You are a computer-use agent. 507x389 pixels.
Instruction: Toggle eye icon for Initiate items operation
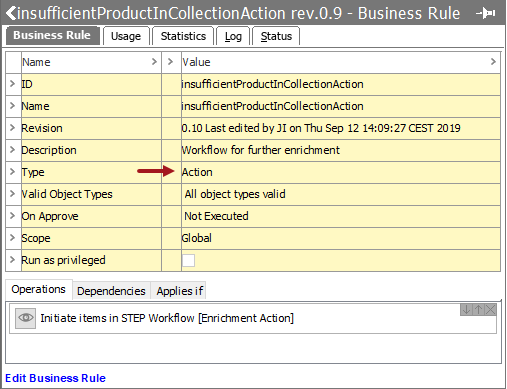click(x=25, y=318)
